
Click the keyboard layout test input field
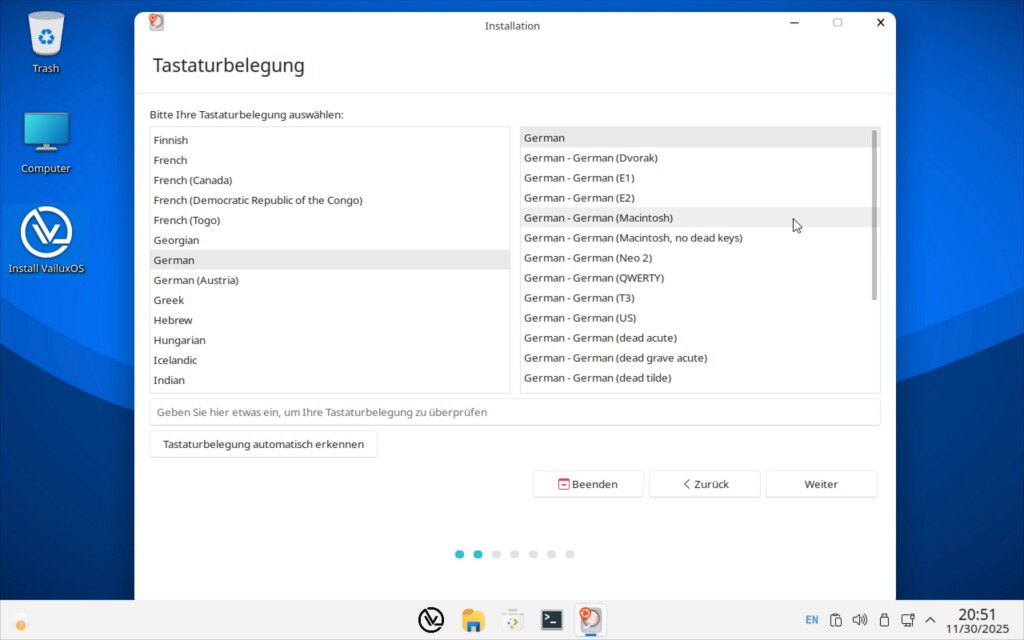pos(514,412)
